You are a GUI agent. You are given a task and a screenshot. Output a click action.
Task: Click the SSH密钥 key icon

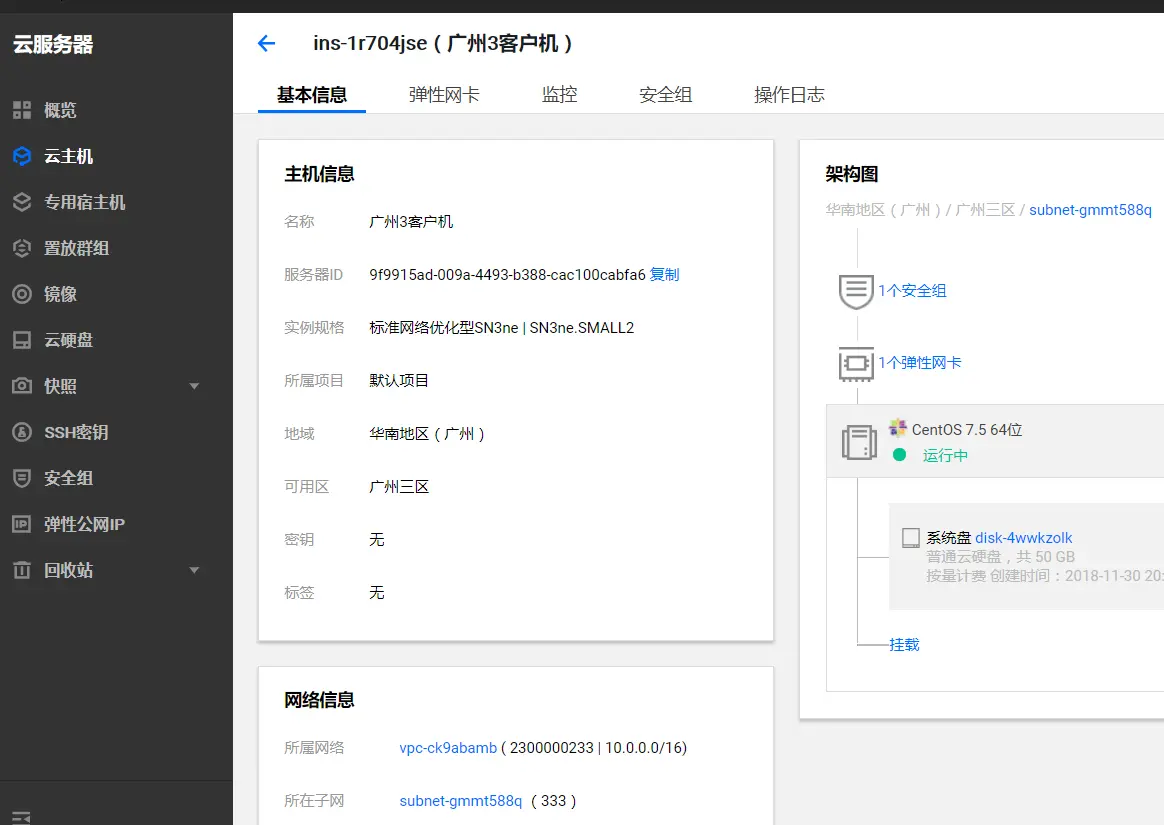pos(22,432)
